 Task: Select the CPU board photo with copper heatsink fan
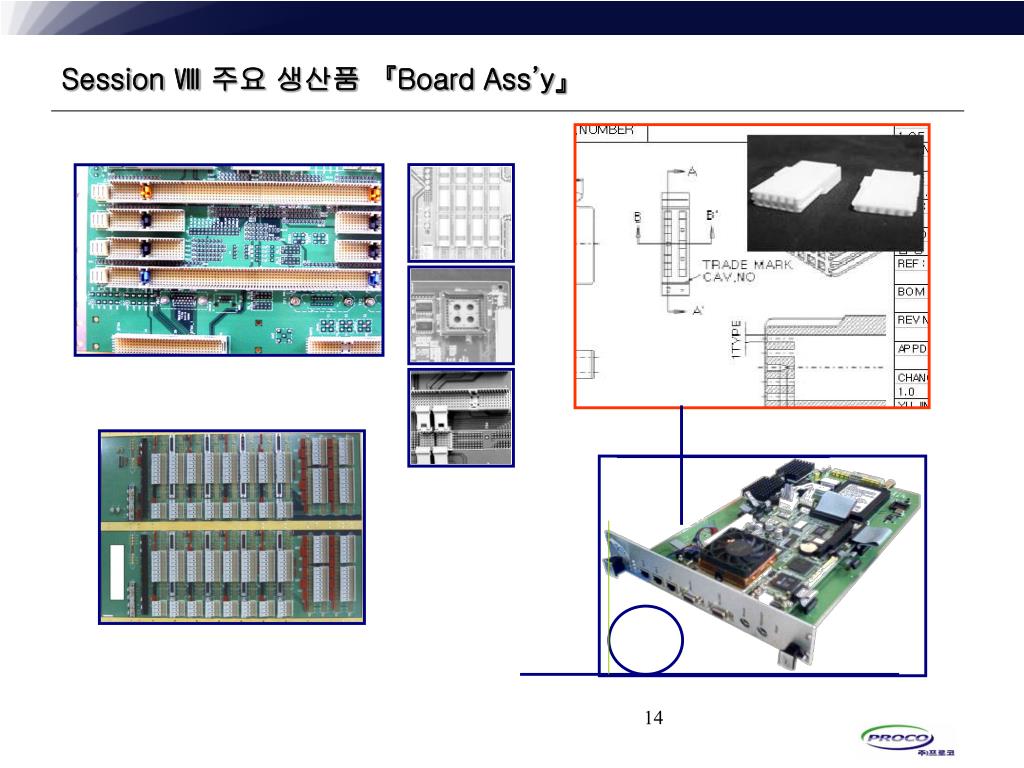pos(763,566)
